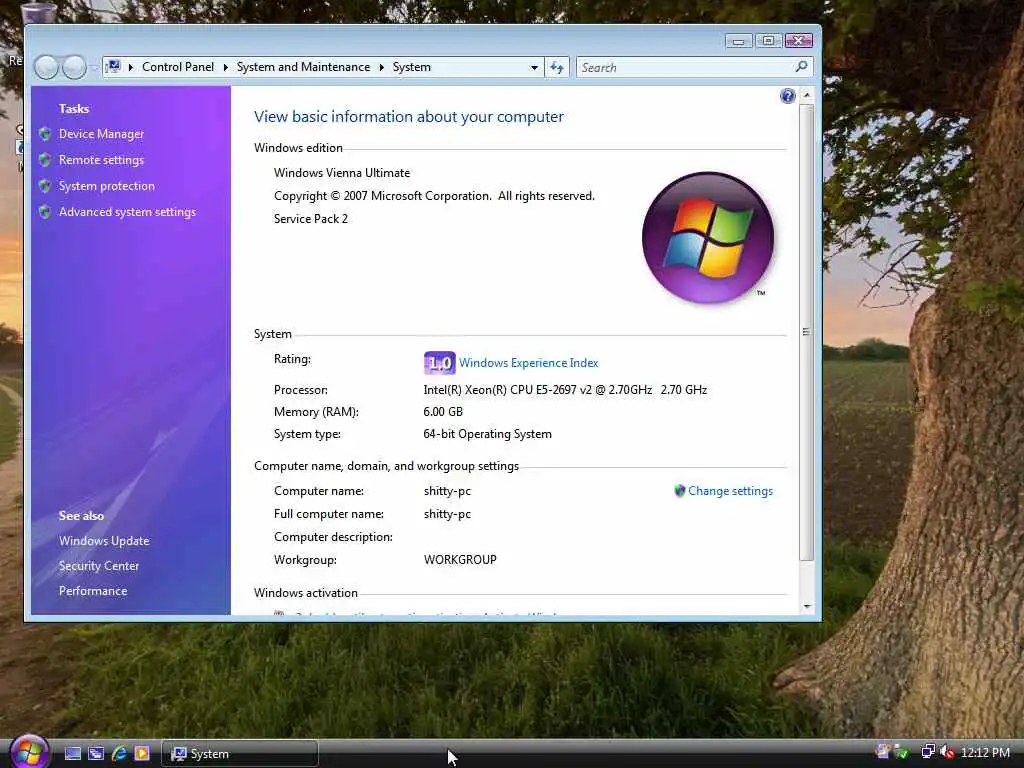Viewport: 1024px width, 768px height.
Task: Open Security Center under See also
Action: [99, 566]
